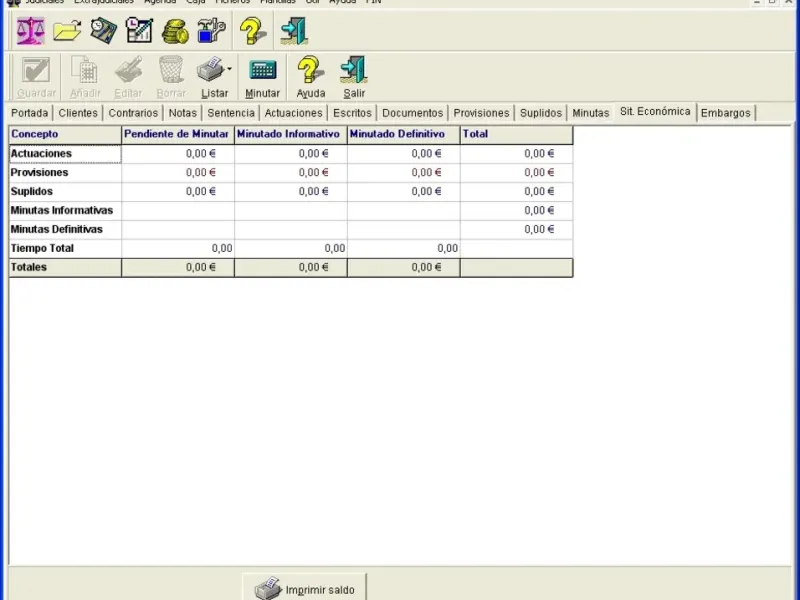Click the Total column header
The height and width of the screenshot is (600, 800).
coord(516,135)
